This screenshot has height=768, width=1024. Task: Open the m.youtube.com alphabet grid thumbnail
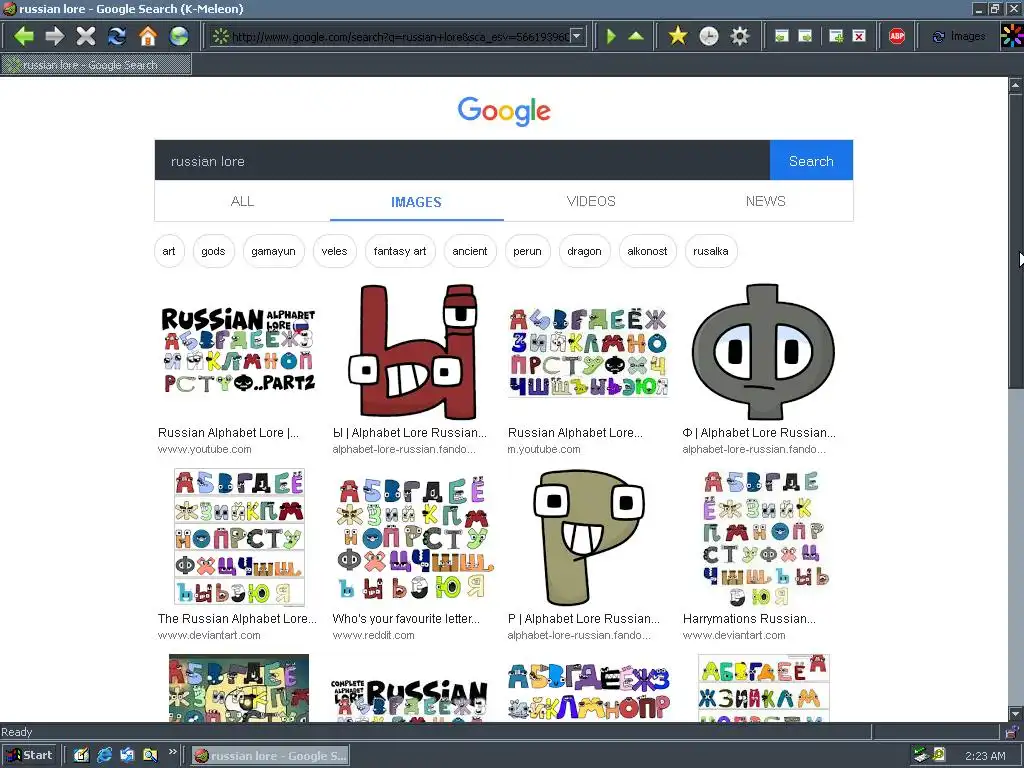pos(588,352)
